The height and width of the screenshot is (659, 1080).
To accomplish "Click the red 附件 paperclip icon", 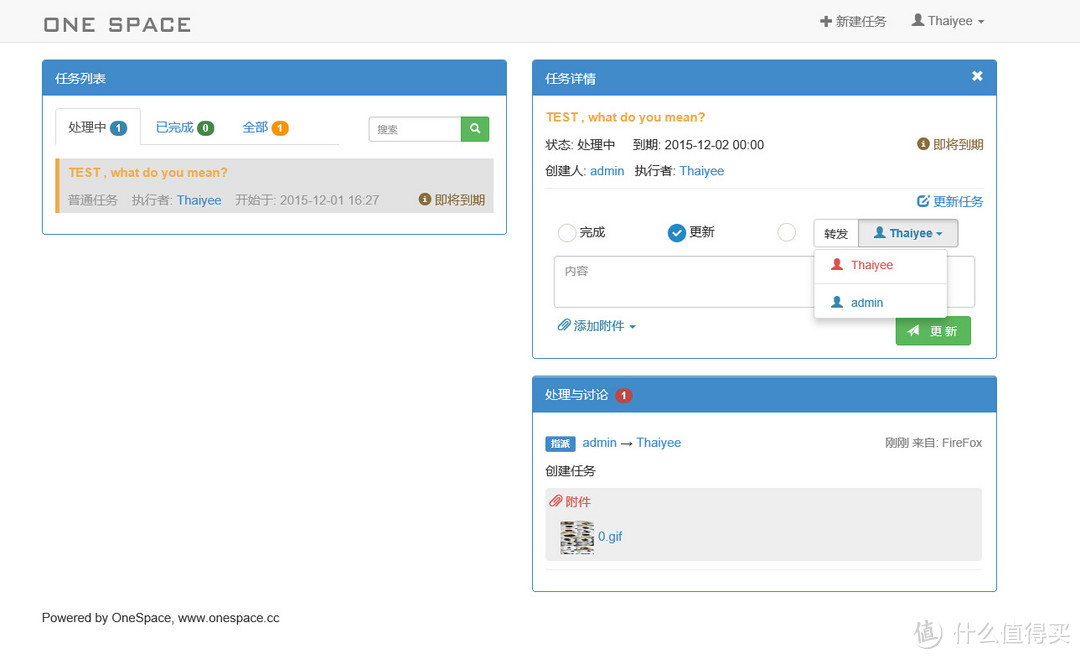I will (555, 501).
